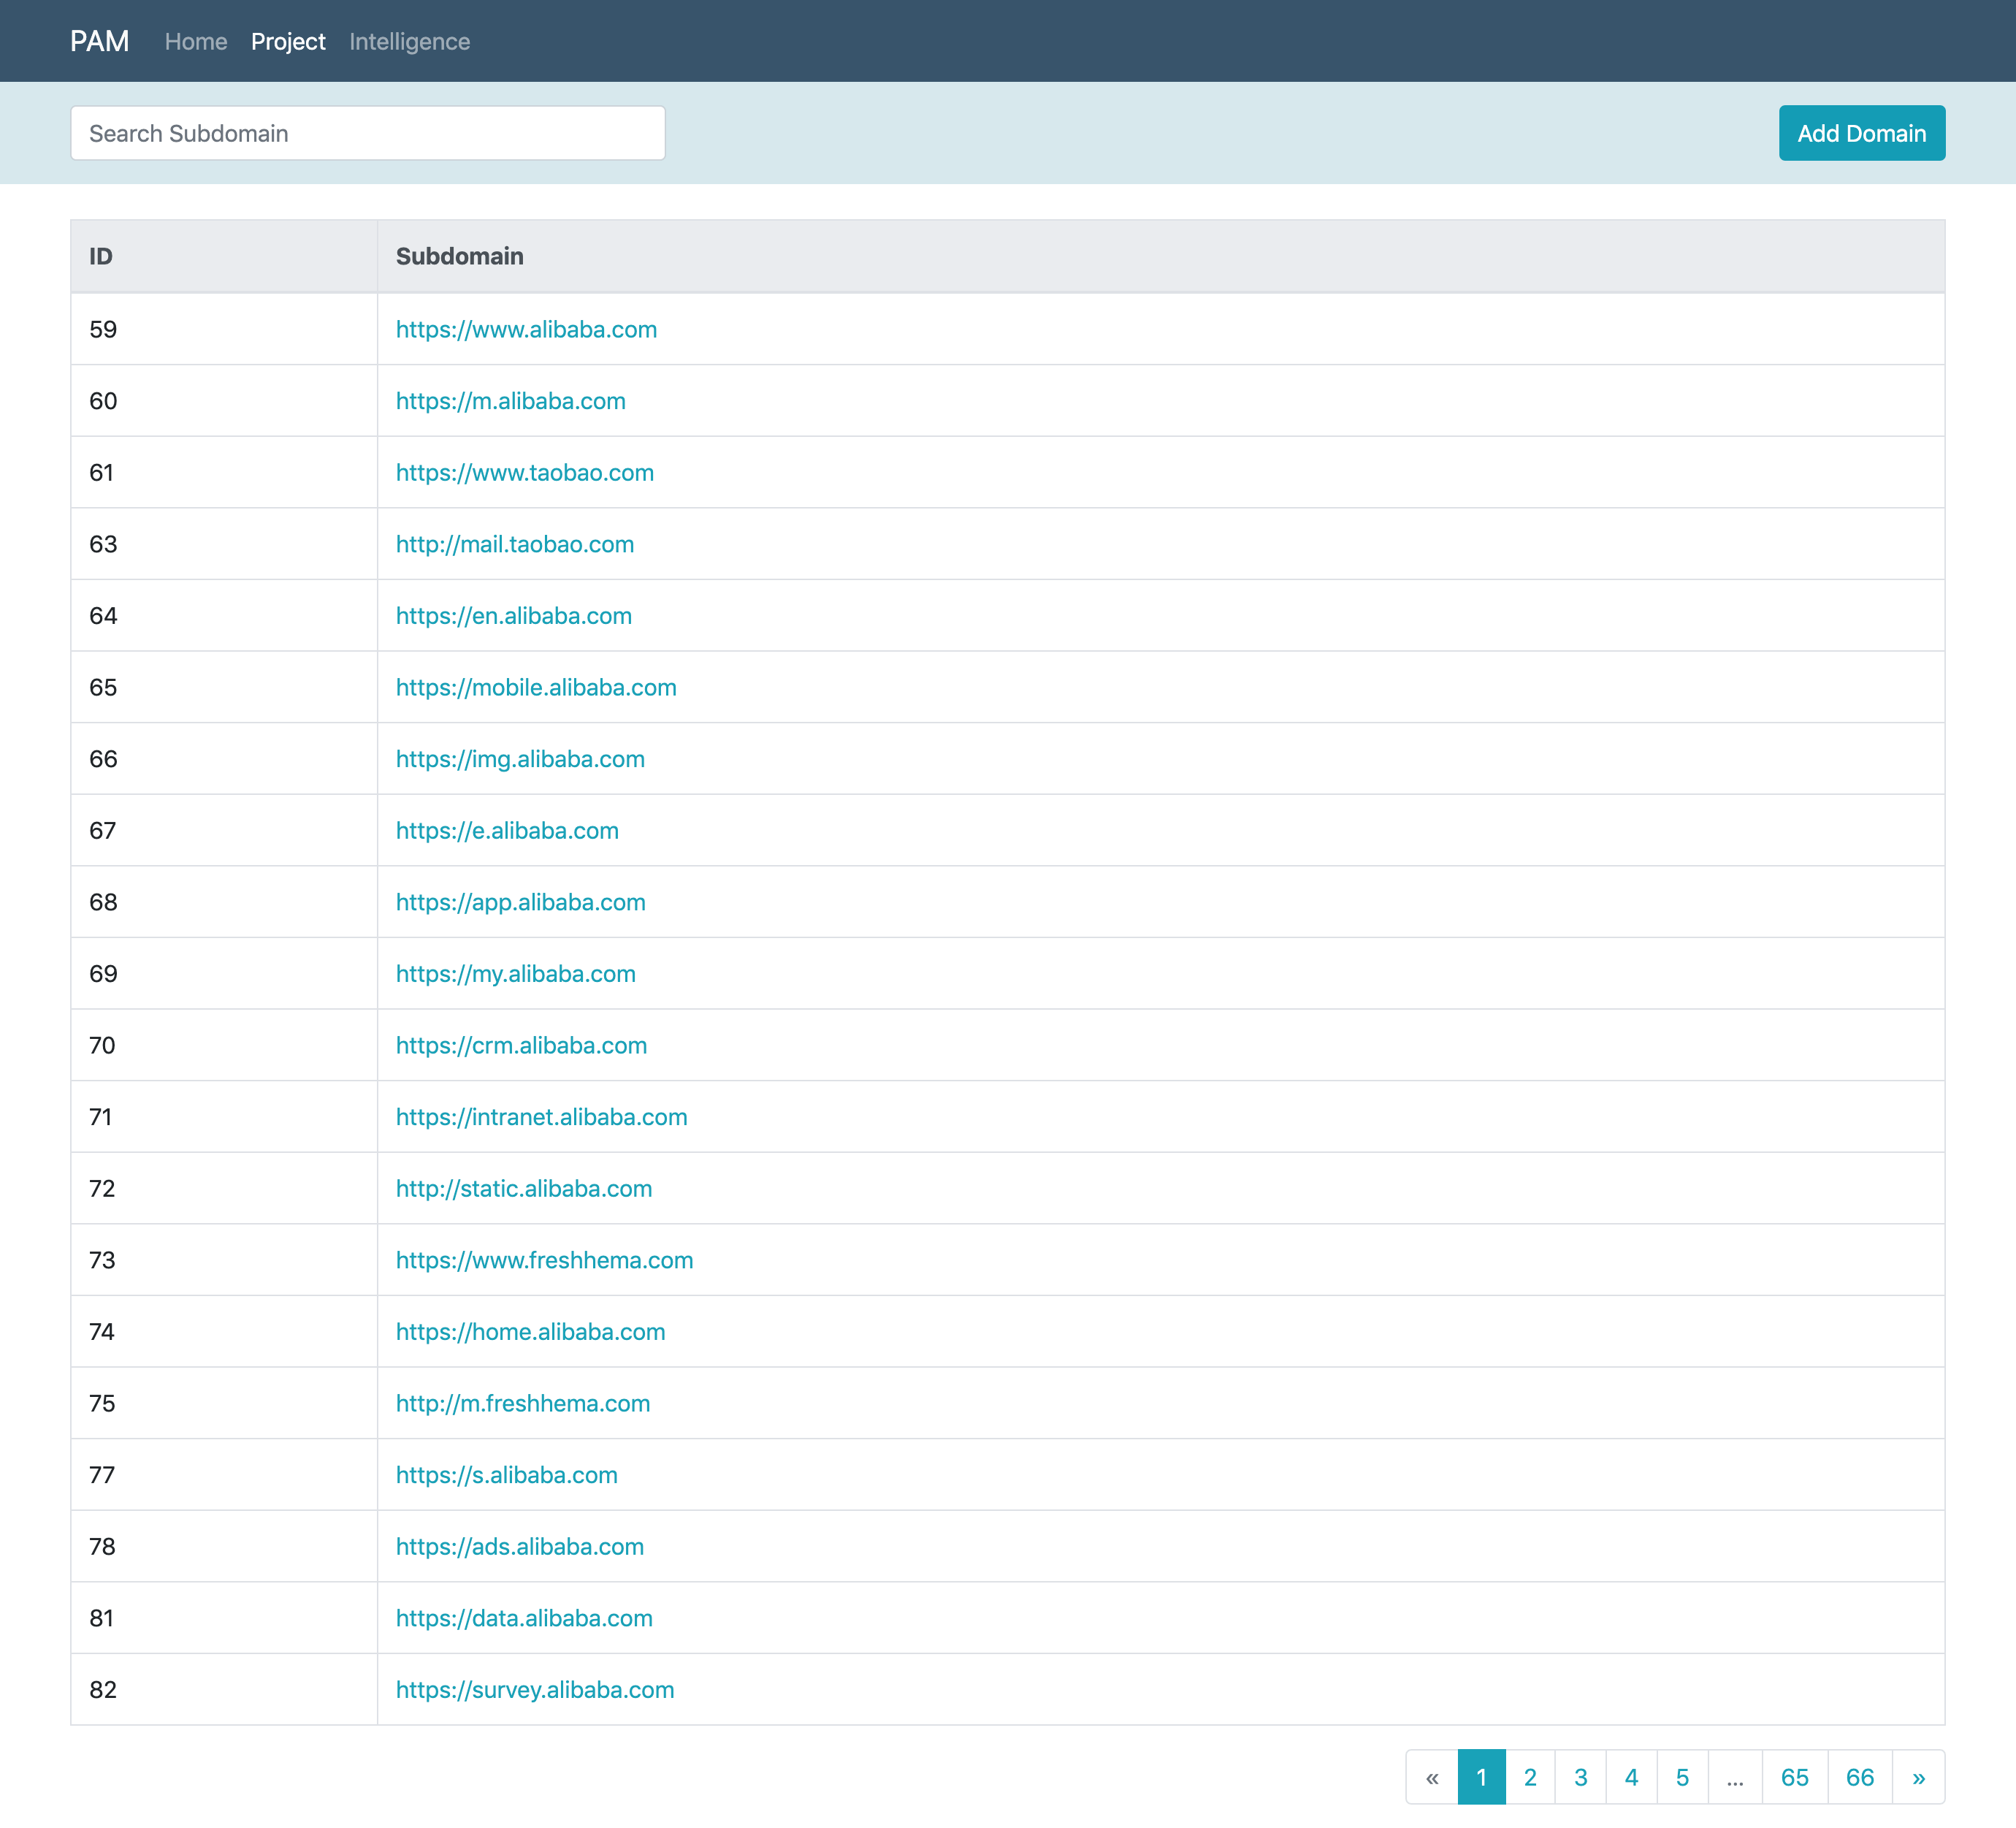This screenshot has height=1828, width=2016.
Task: Go to pagination page 5
Action: pos(1682,1777)
